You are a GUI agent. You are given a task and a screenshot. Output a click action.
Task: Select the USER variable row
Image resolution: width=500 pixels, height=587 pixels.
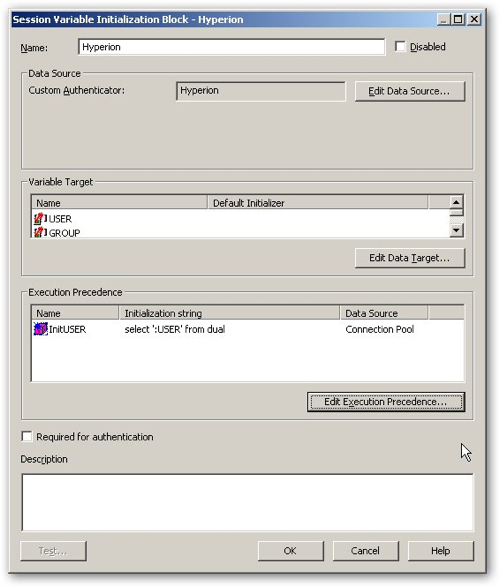click(x=241, y=218)
